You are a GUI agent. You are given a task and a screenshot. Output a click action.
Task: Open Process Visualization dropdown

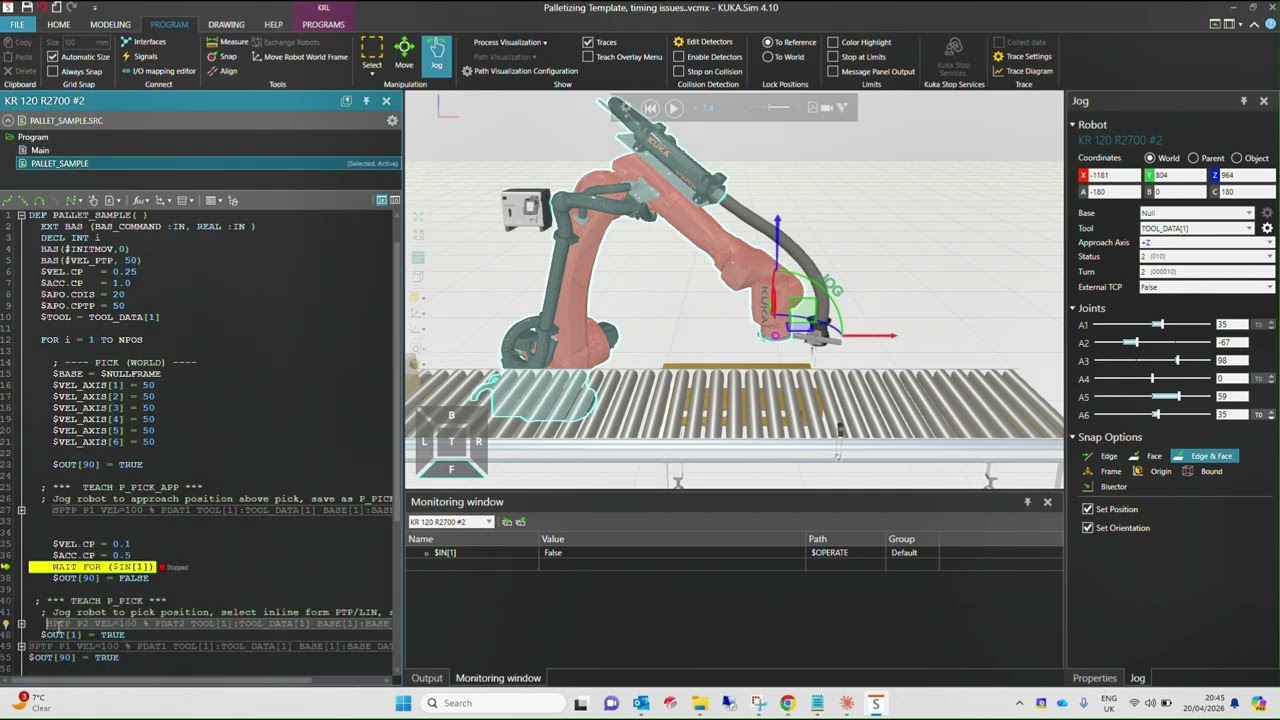(x=510, y=42)
